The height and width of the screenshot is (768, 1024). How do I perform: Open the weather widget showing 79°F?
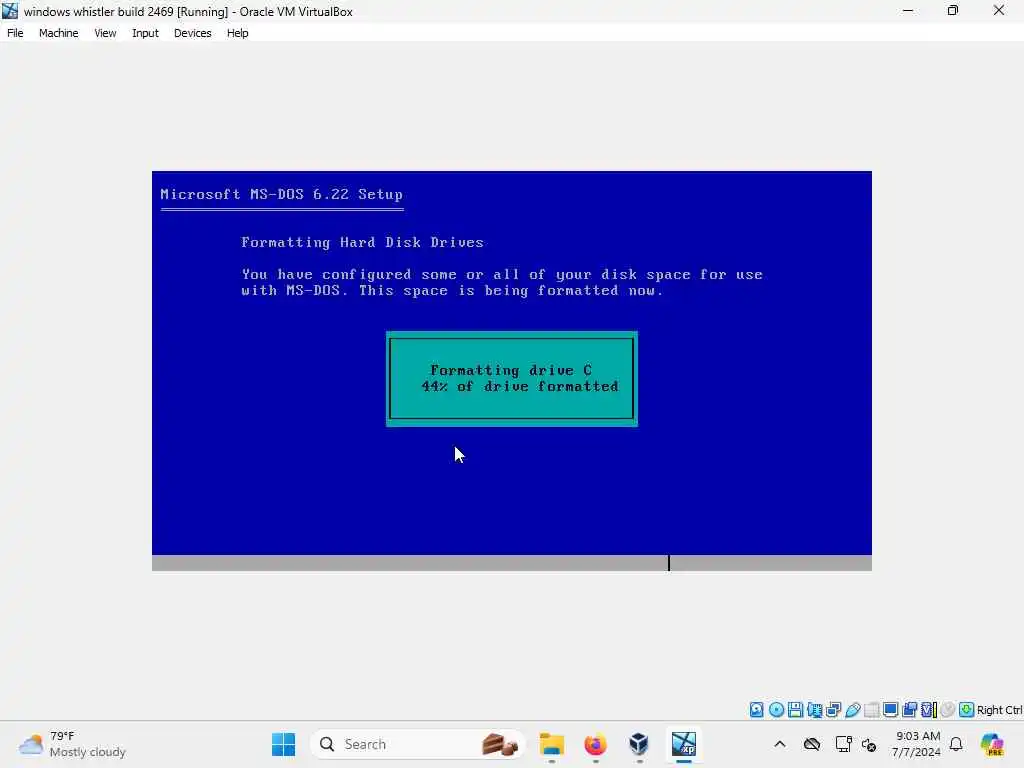tap(73, 744)
